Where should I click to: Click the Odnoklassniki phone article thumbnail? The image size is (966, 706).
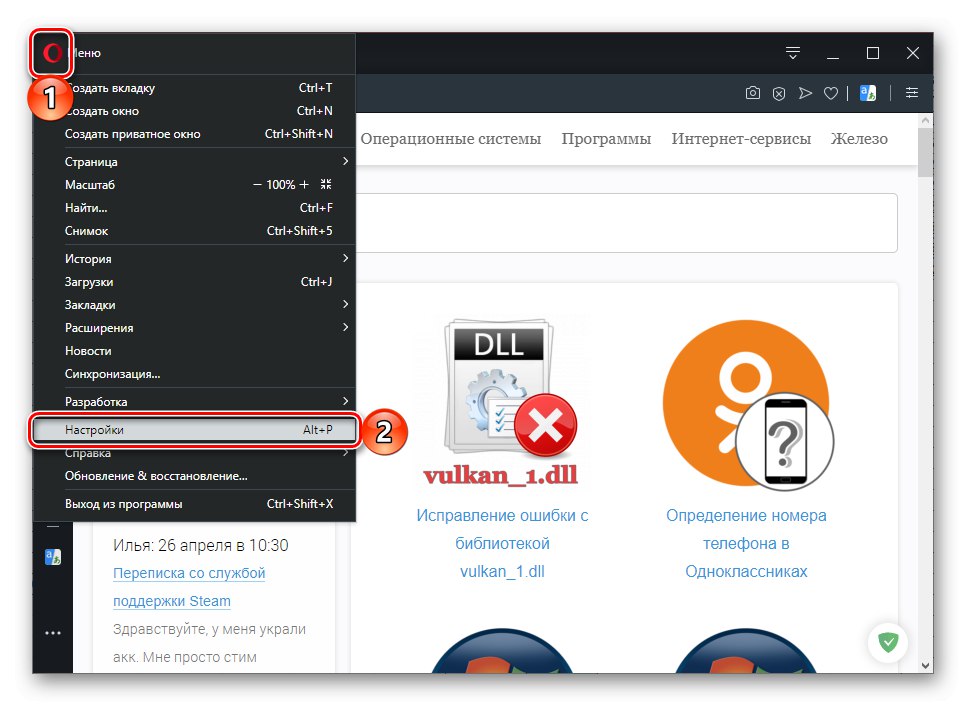point(747,404)
